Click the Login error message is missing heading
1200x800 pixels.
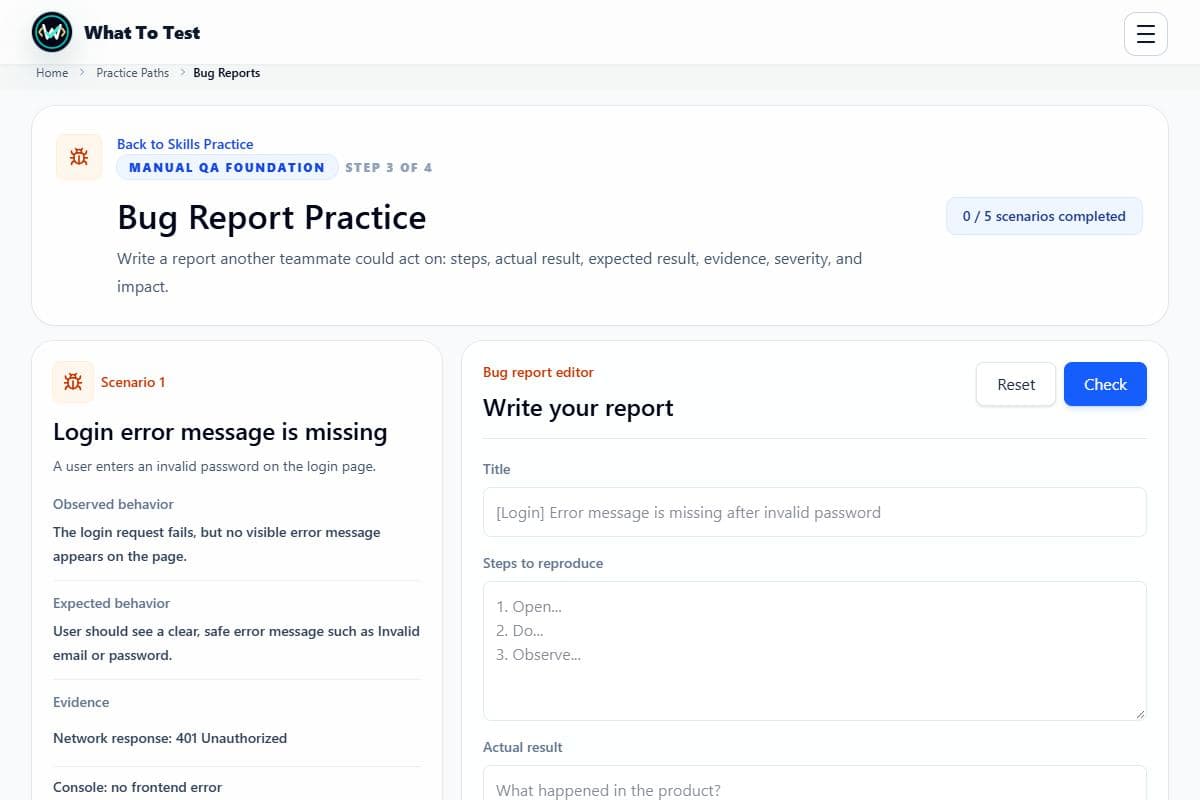click(x=220, y=432)
